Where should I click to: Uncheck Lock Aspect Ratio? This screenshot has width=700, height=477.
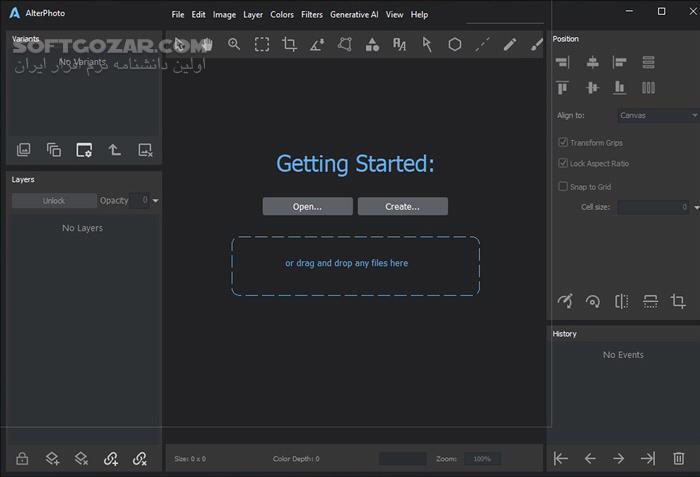[563, 163]
